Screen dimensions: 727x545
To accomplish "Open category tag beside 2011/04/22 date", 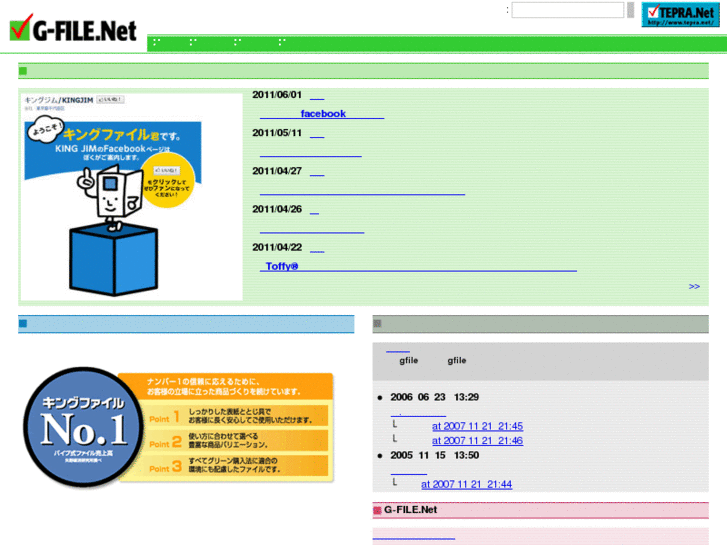I will pos(317,248).
